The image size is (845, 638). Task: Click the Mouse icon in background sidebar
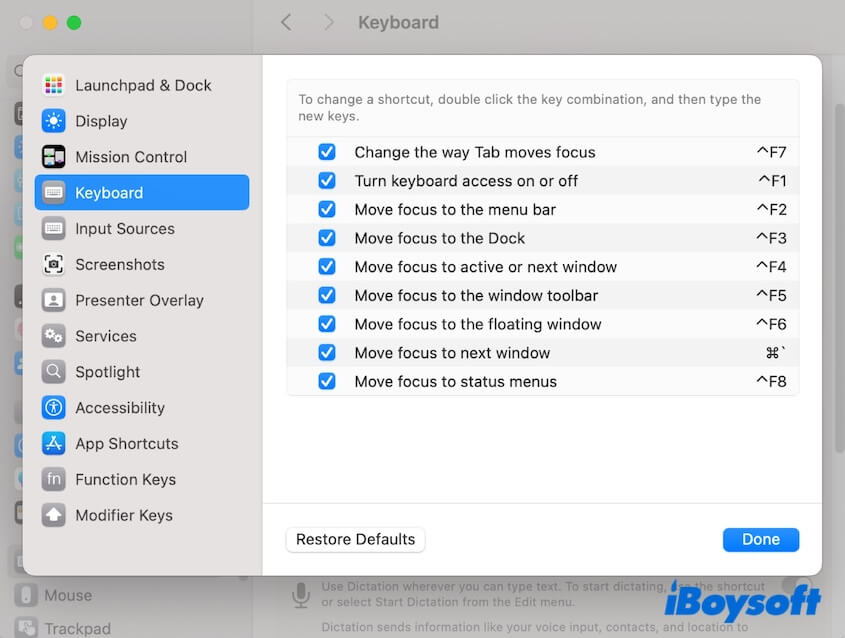pyautogui.click(x=26, y=595)
